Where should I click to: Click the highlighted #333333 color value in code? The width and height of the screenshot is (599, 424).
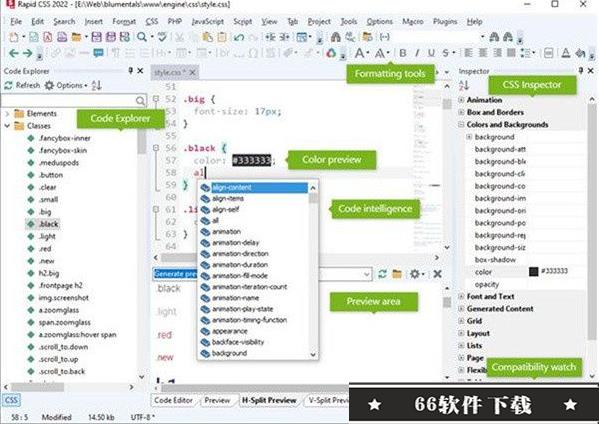(252, 160)
